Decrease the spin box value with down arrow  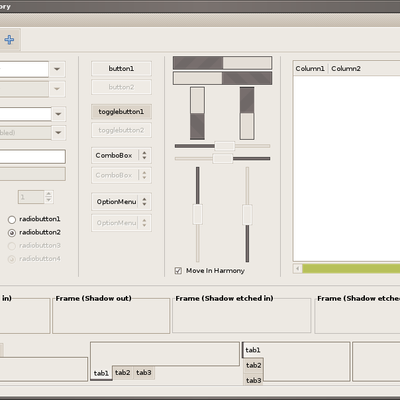49,200
